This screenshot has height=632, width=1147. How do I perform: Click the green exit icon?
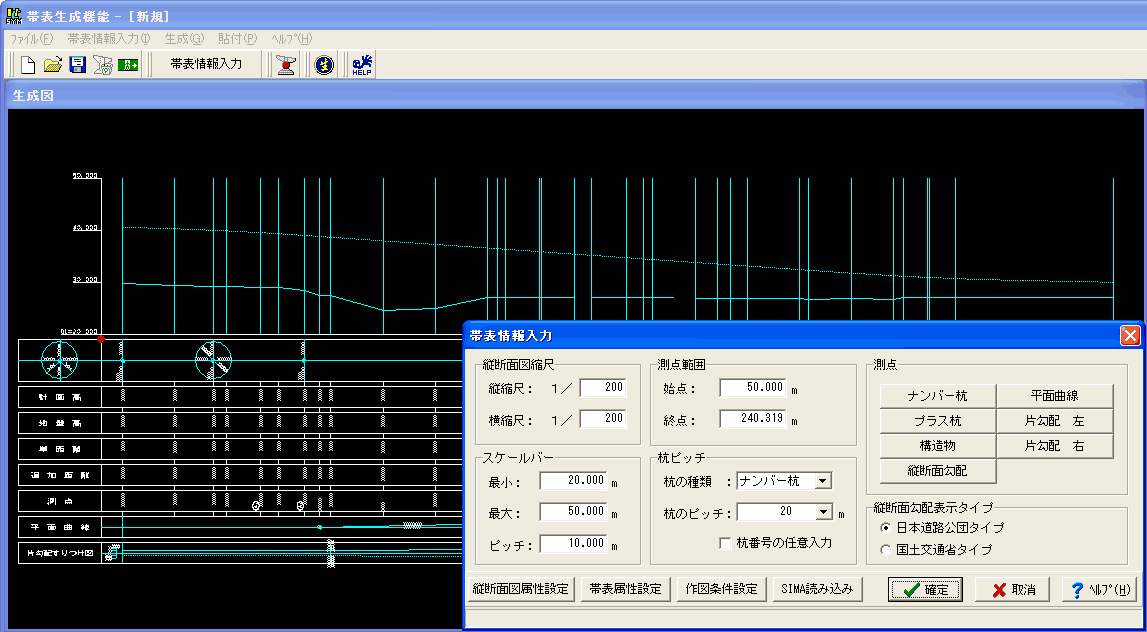click(x=128, y=65)
